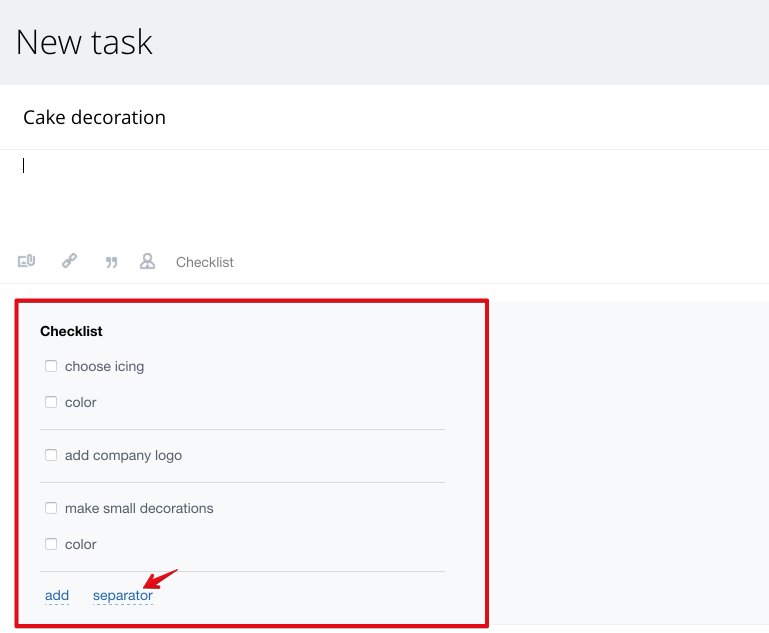Insert a divider with the "separator" link
This screenshot has height=633, width=769.
click(x=122, y=596)
